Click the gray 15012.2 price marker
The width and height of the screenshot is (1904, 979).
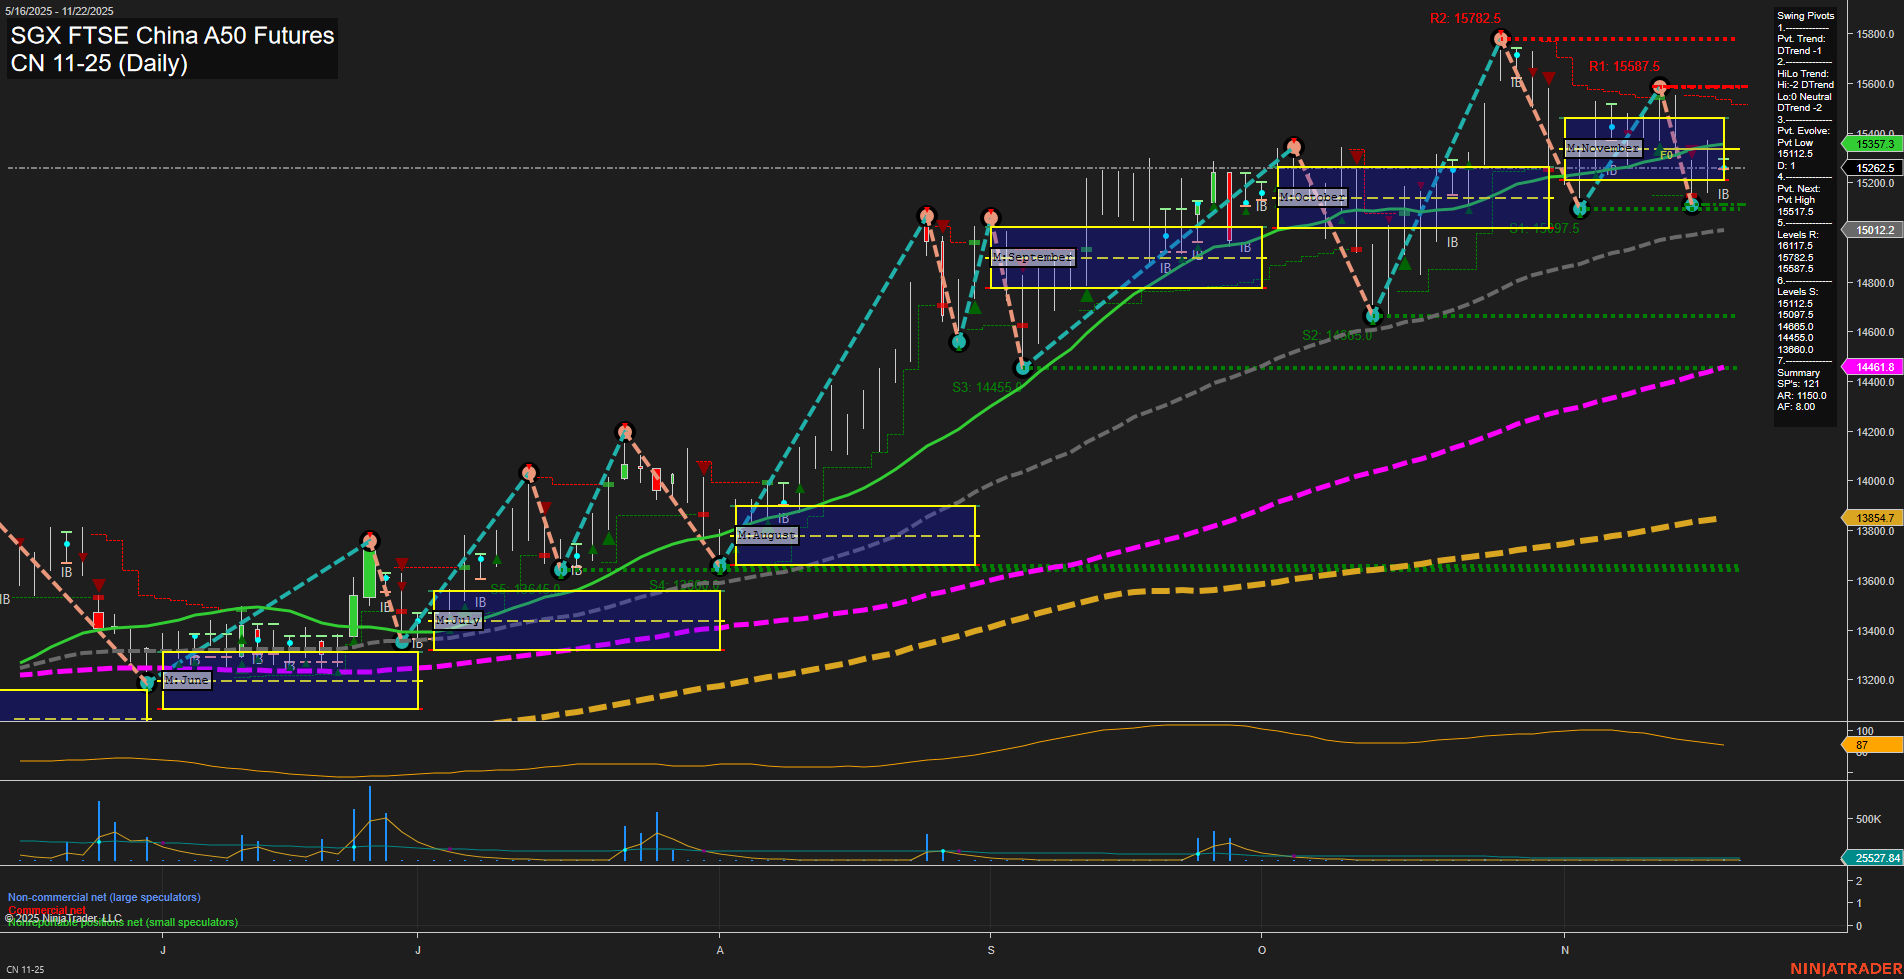pyautogui.click(x=1873, y=230)
